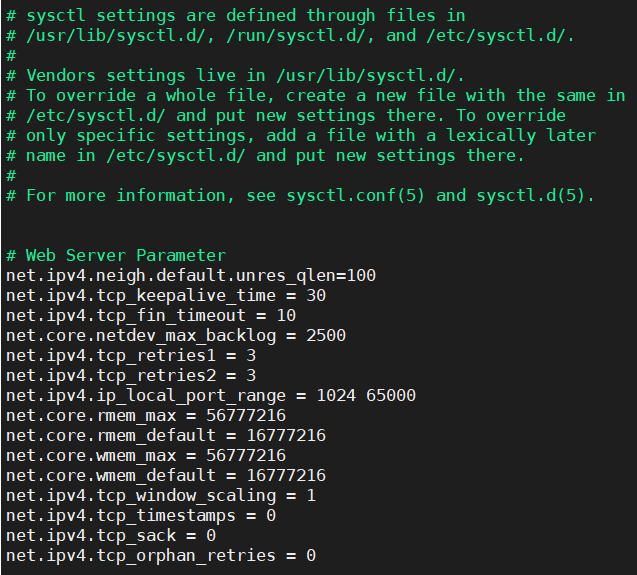
Task: Click the net.ipv4.neigh.default.unres_qlen=100 line
Action: [x=191, y=276]
